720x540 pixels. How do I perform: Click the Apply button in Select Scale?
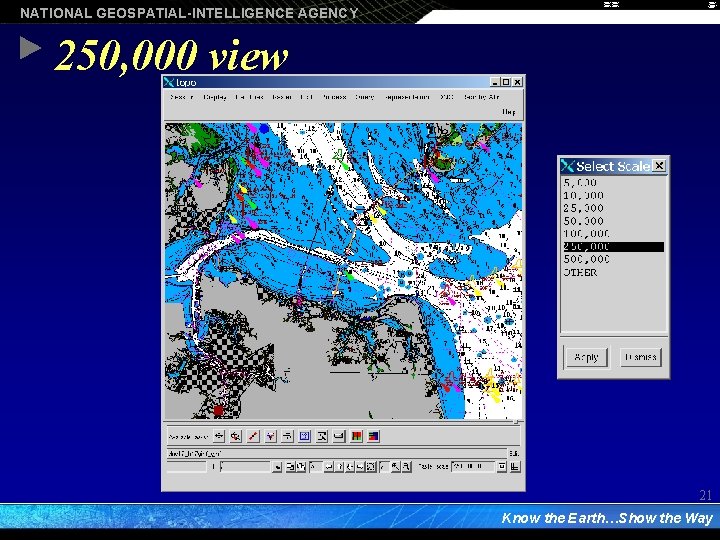point(586,357)
